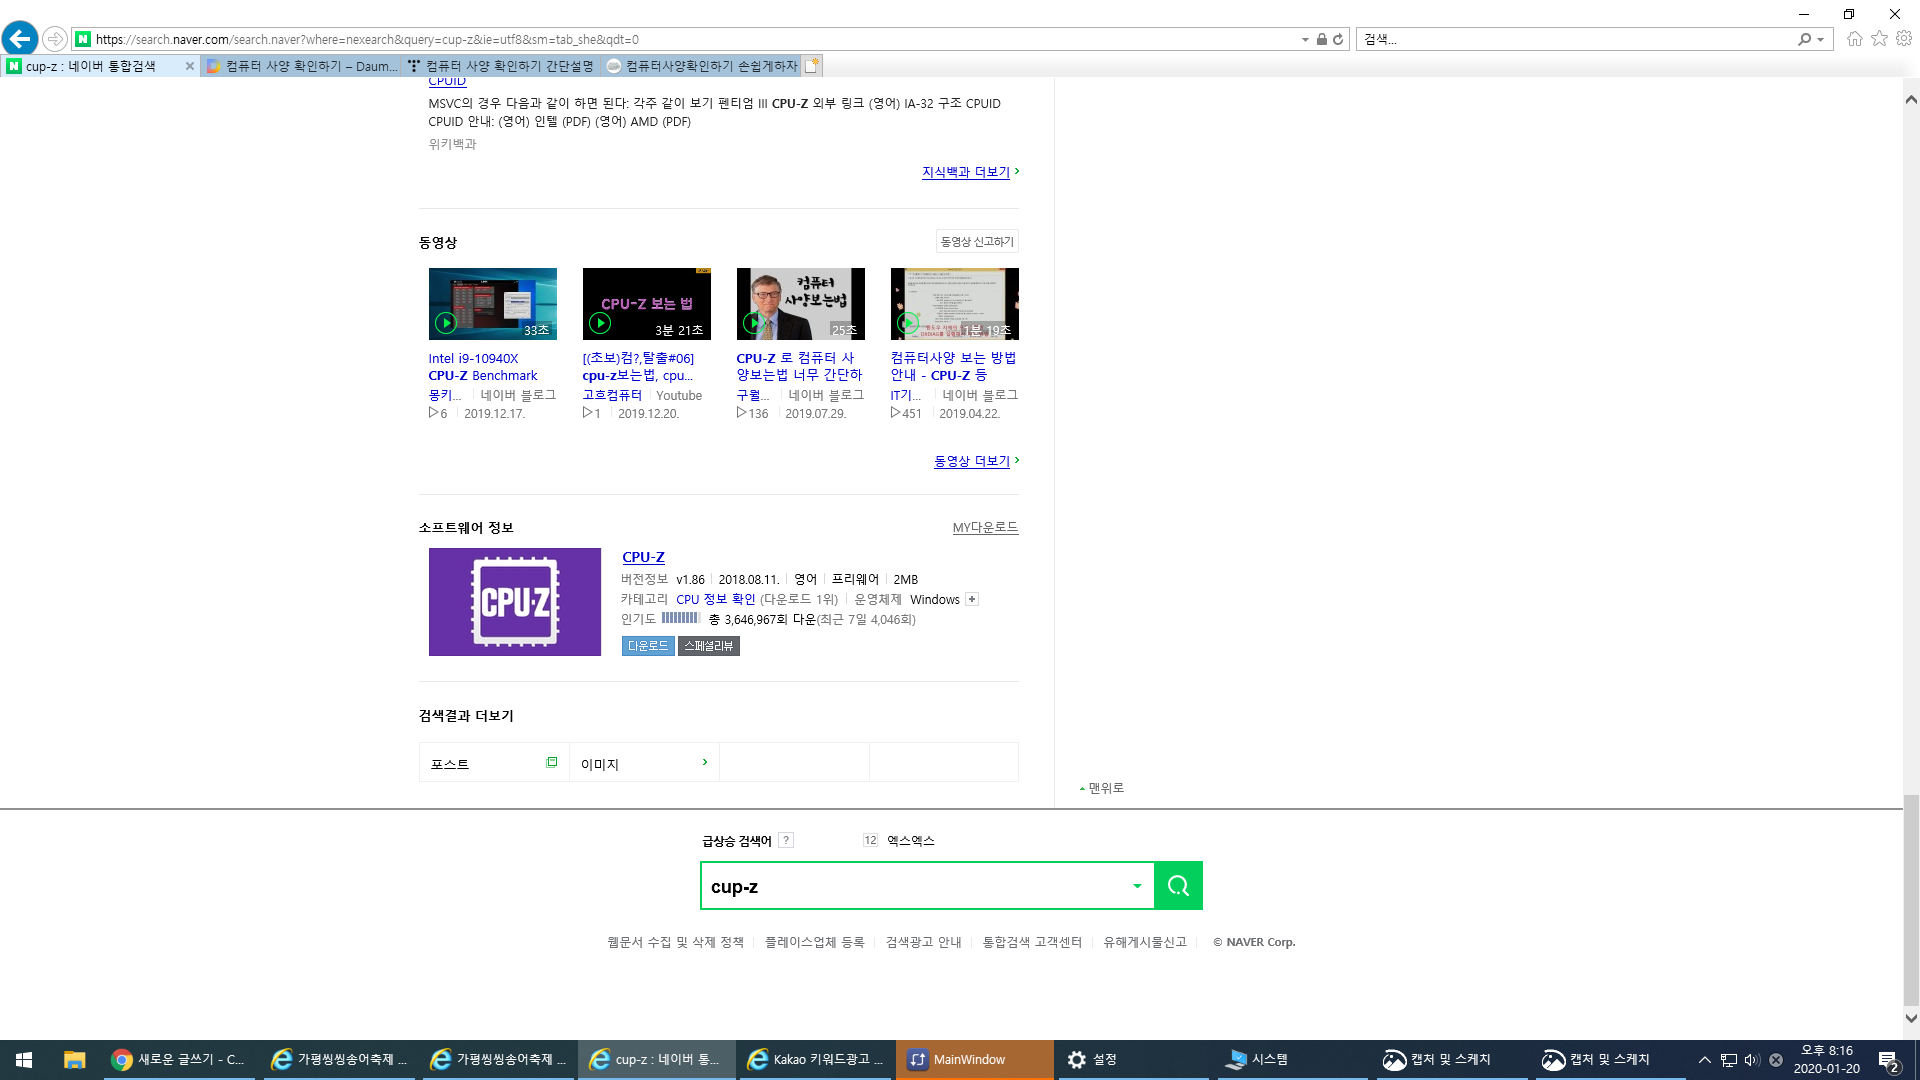Open the browser tools gear icon
This screenshot has width=1920, height=1080.
pos(1904,39)
